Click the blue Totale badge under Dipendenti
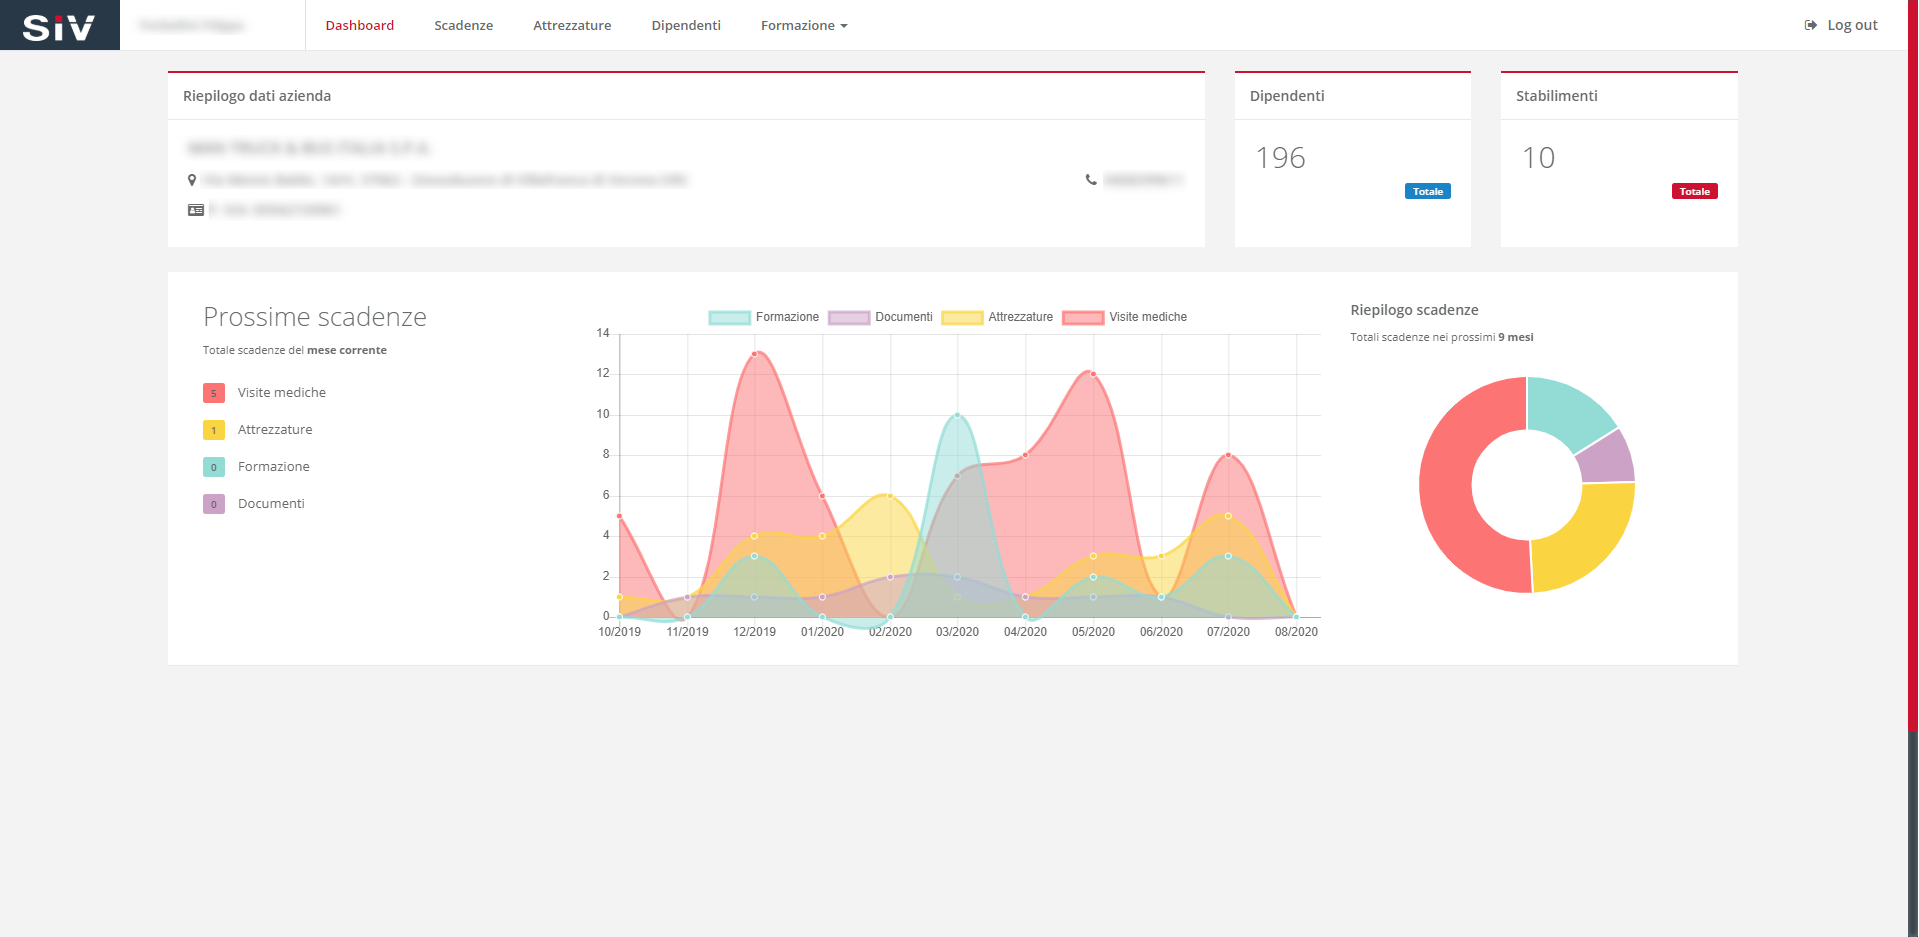 click(x=1427, y=191)
